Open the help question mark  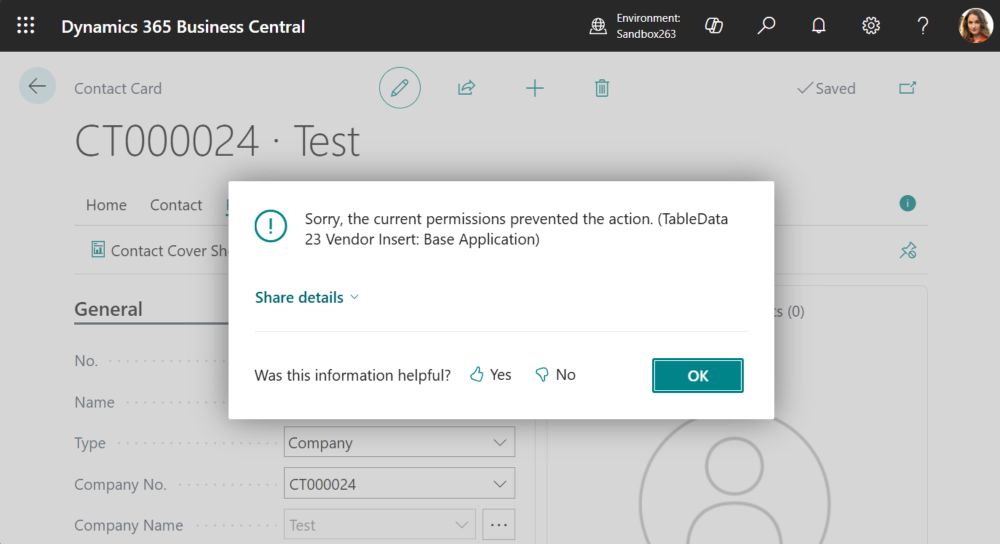923,26
